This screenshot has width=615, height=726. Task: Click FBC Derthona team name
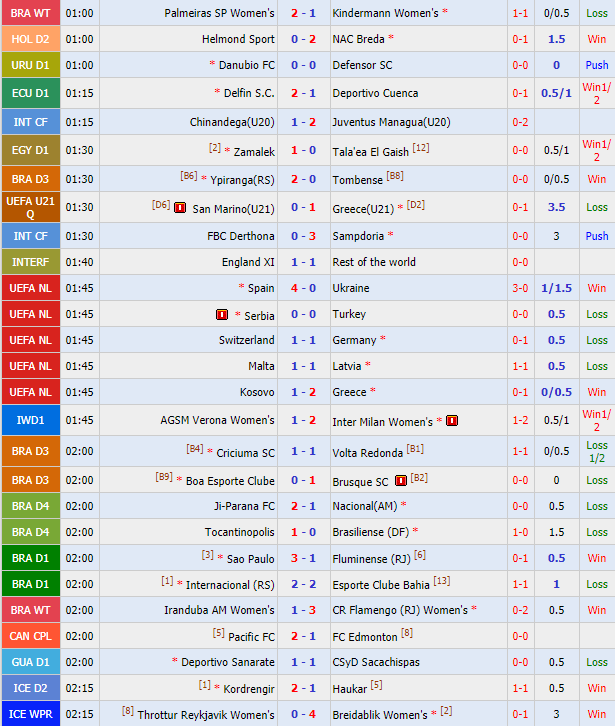[x=241, y=236]
